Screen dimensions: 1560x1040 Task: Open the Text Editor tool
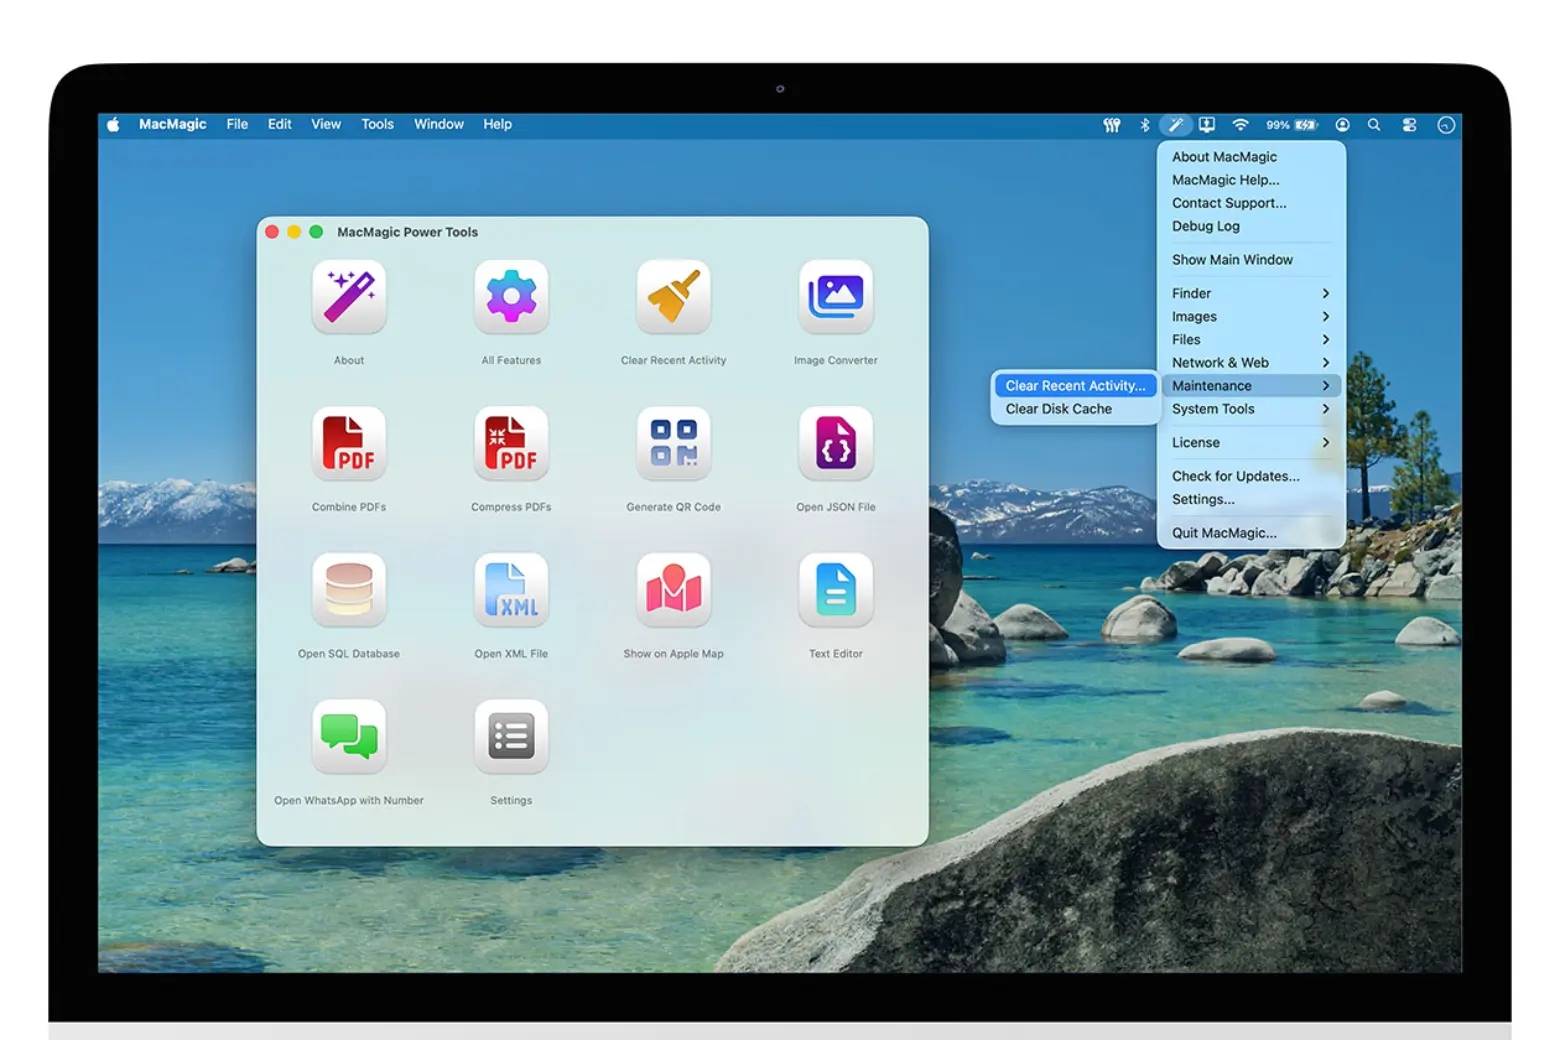[835, 589]
